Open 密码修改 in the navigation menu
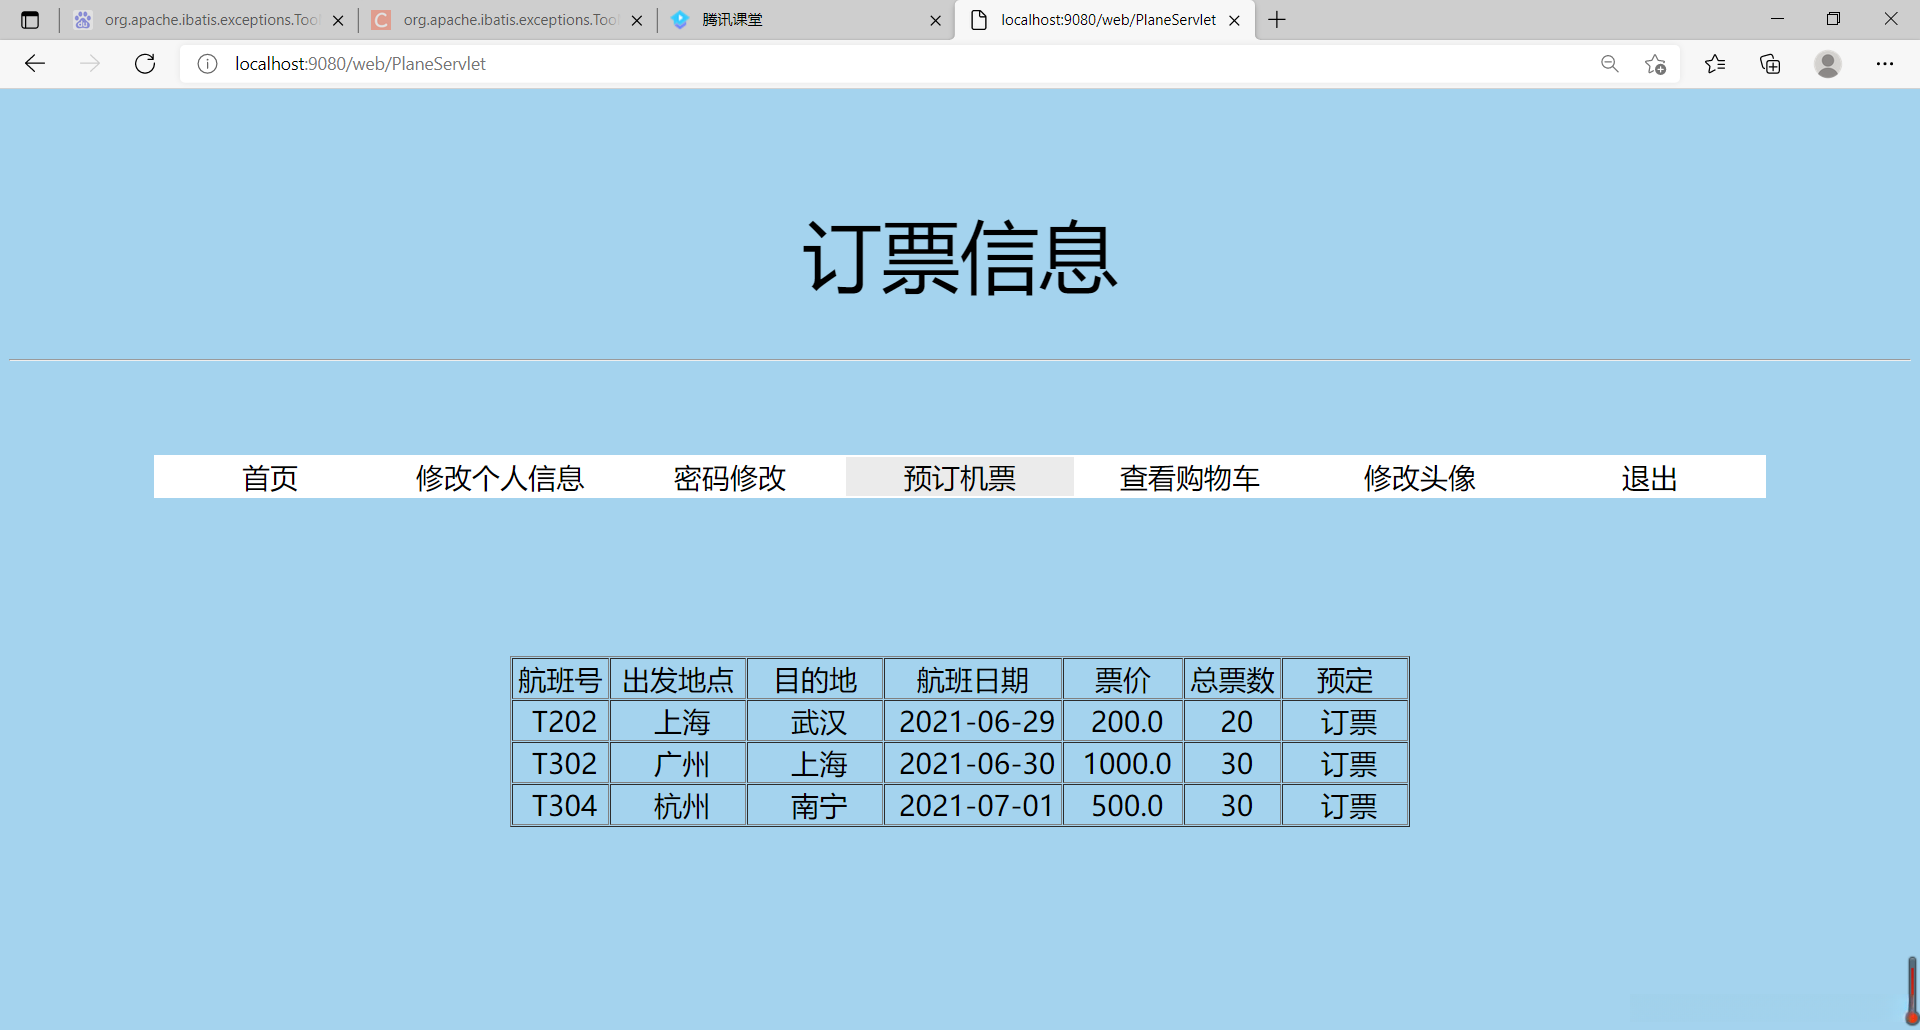 [x=730, y=478]
